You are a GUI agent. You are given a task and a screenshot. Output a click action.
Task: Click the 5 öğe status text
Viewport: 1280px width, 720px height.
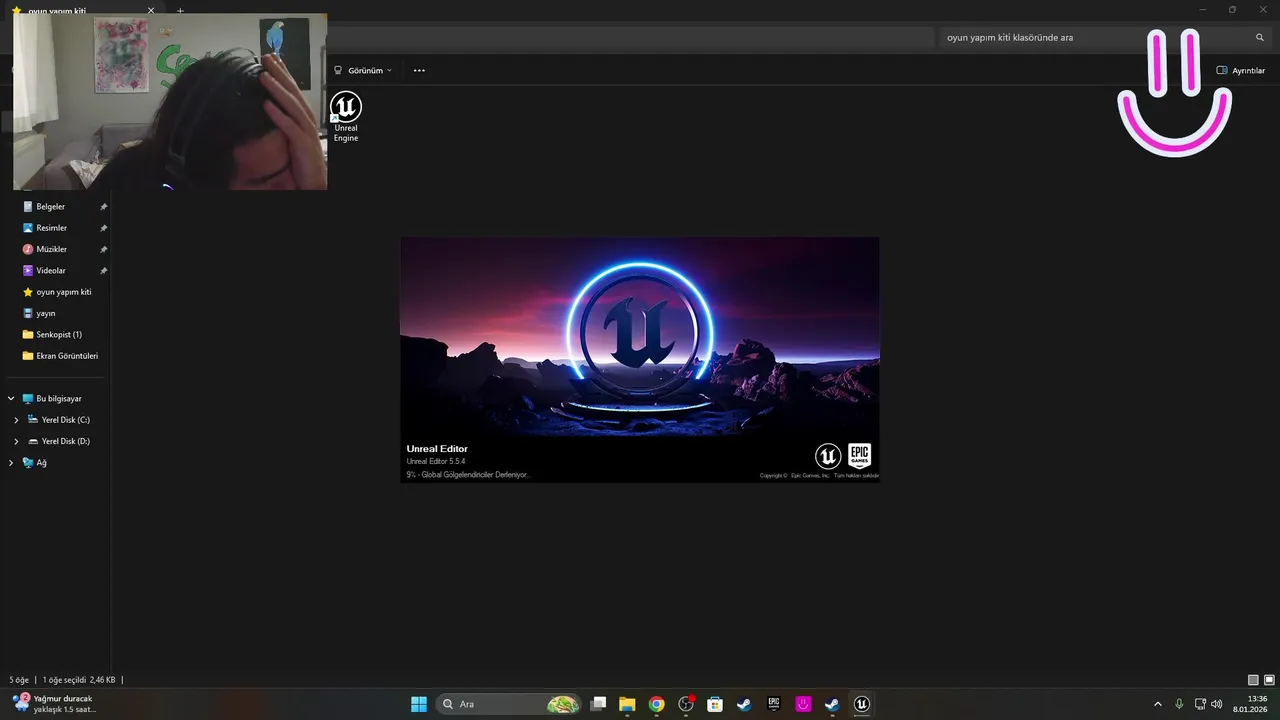pyautogui.click(x=19, y=679)
